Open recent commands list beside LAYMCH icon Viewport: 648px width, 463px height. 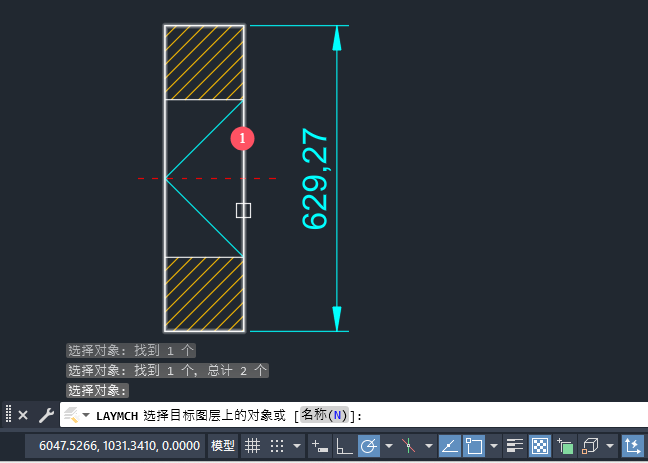pyautogui.click(x=86, y=415)
